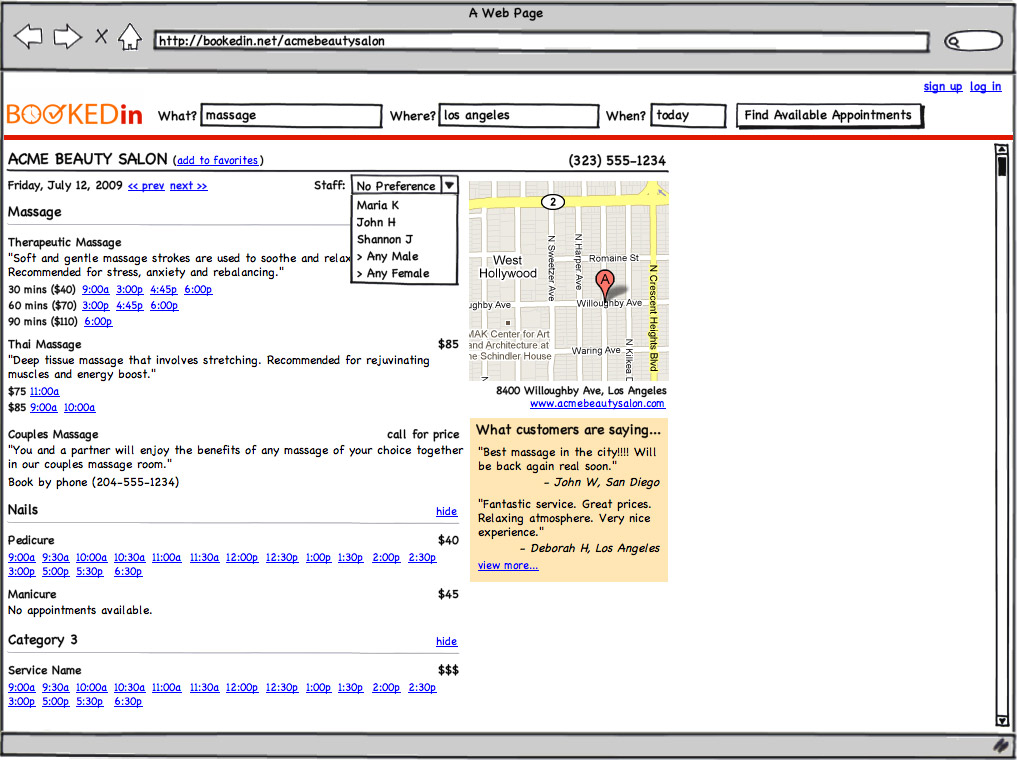Viewport: 1017px width, 760px height.
Task: Click add to favorites link
Action: click(217, 160)
